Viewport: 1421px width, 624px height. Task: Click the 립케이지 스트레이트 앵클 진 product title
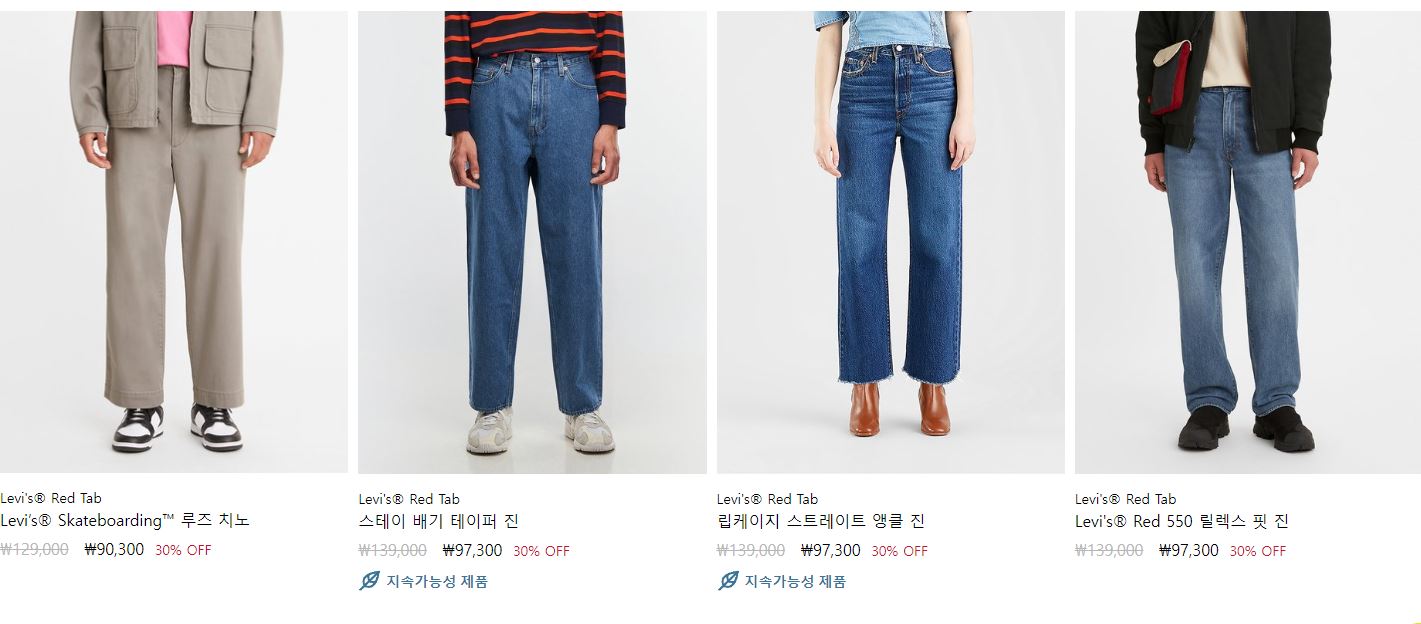(x=820, y=521)
